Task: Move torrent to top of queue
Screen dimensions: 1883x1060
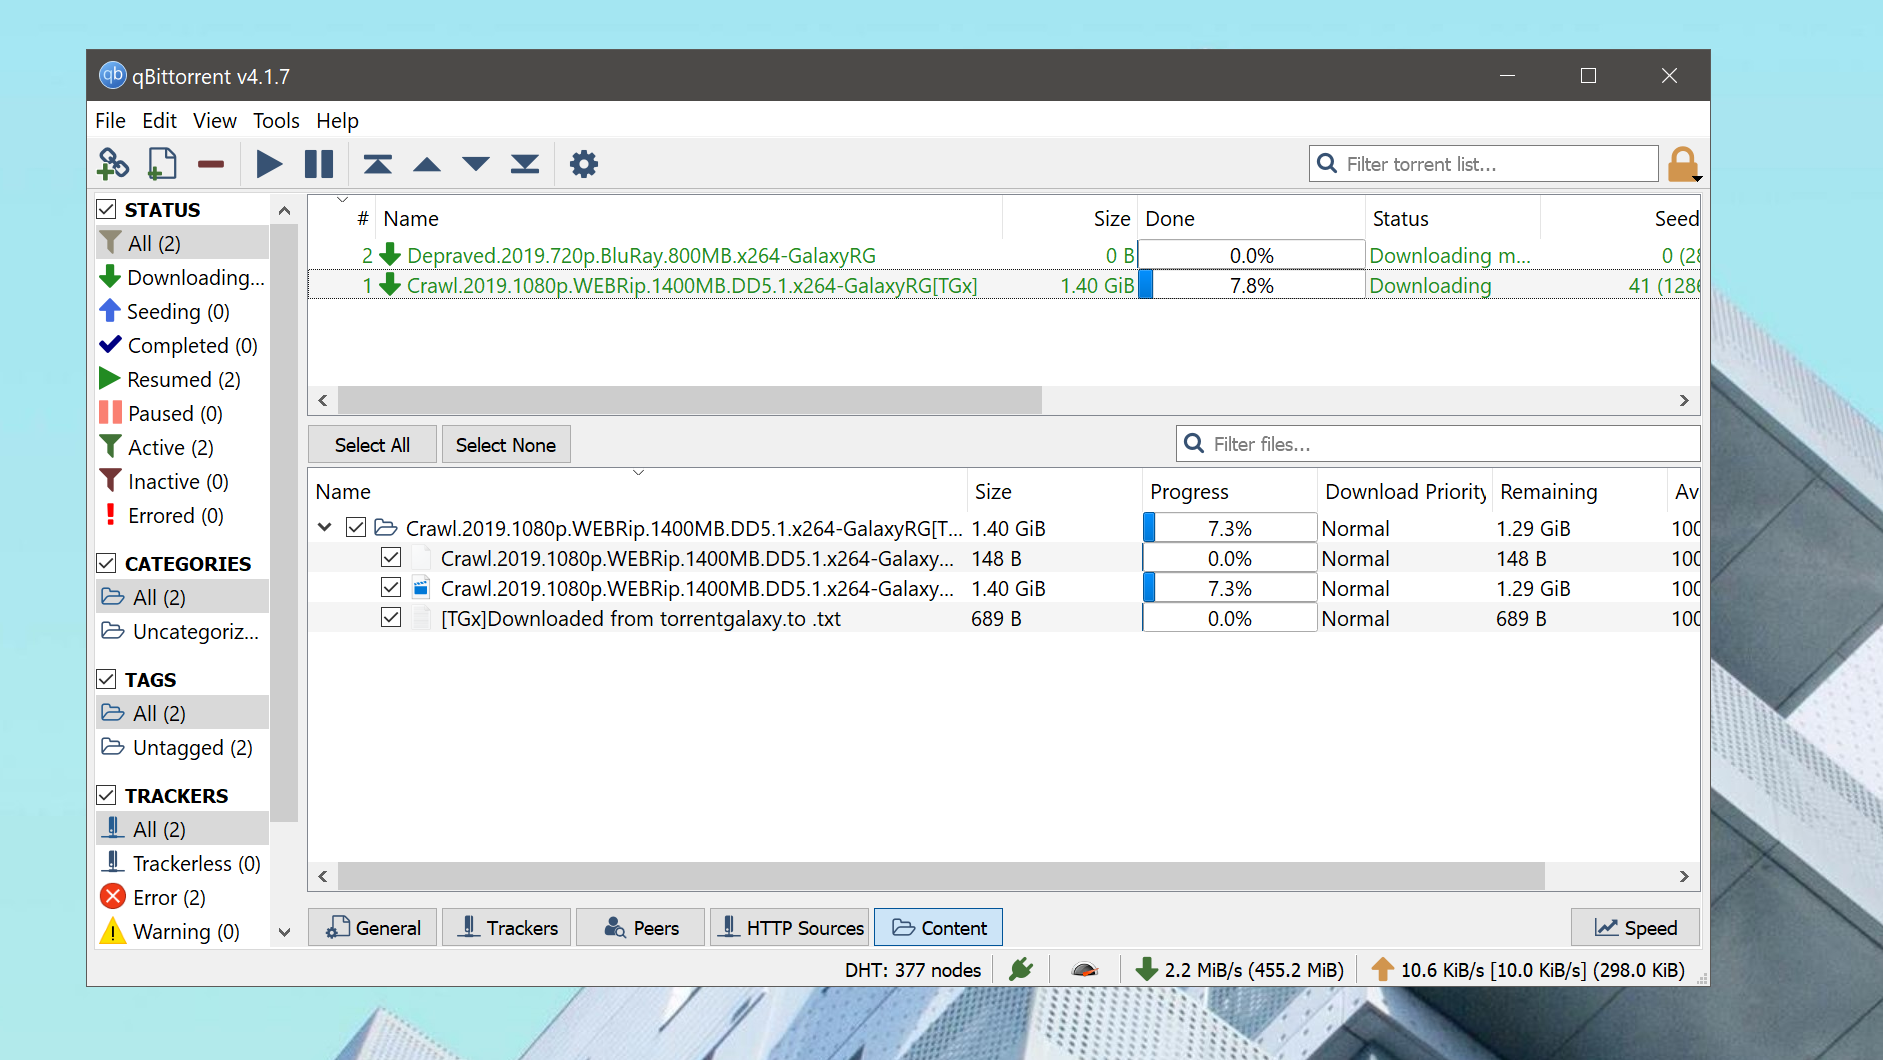Action: pyautogui.click(x=377, y=164)
